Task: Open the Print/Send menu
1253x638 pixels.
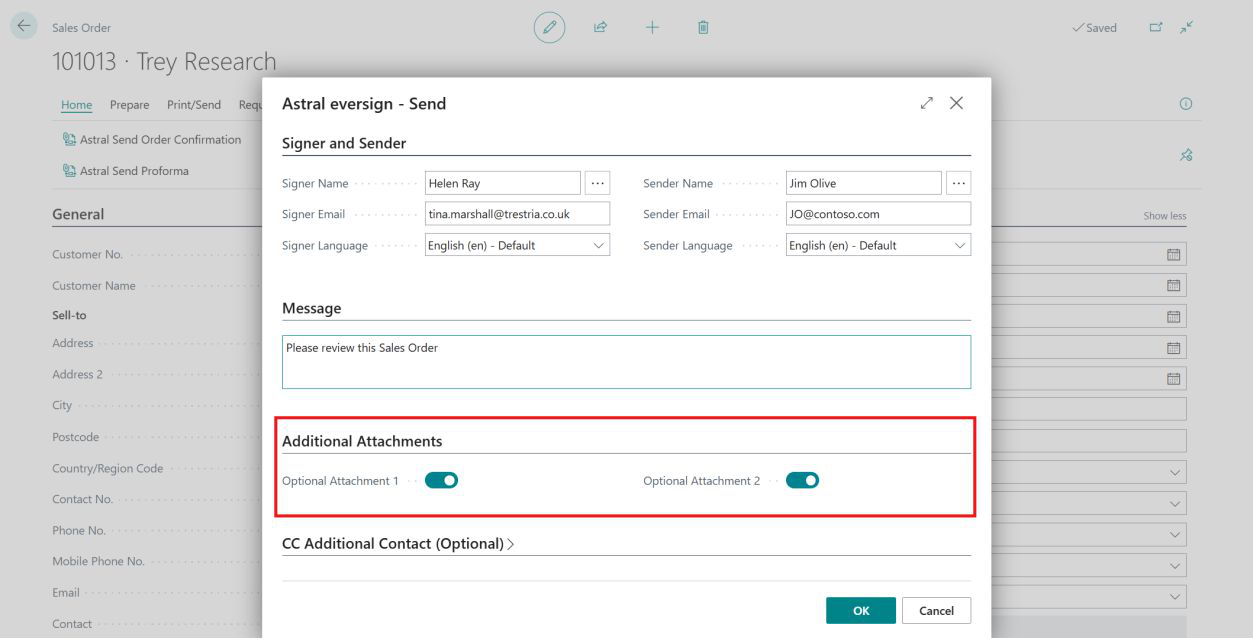Action: pyautogui.click(x=193, y=104)
